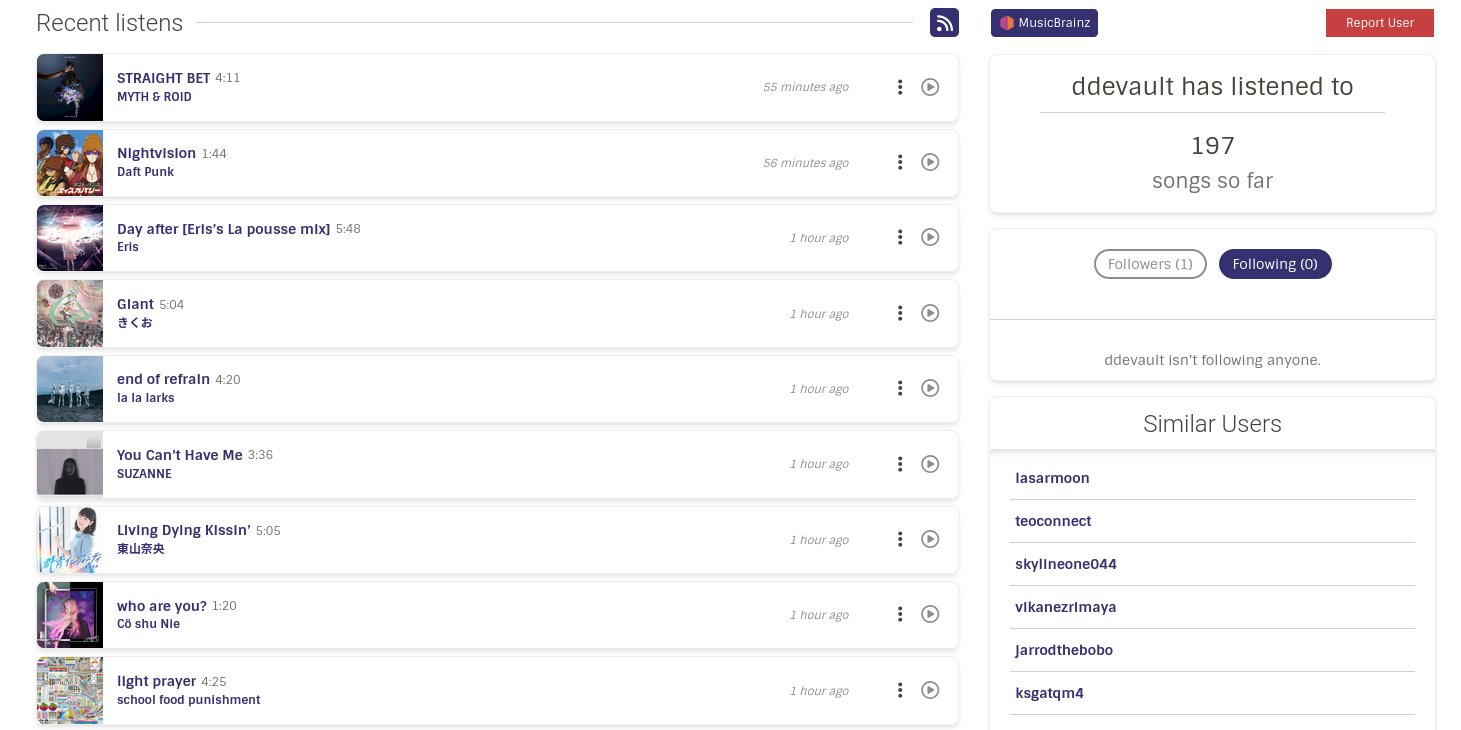Open the end of refrain title
1461x730 pixels.
(163, 379)
